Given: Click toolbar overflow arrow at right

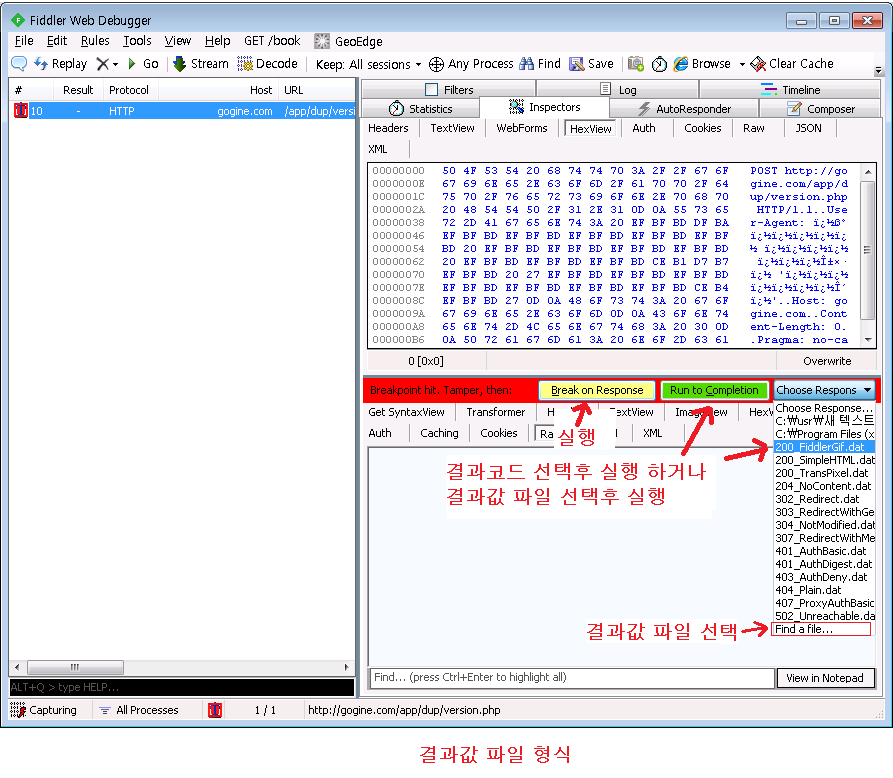Looking at the screenshot, I should 879,71.
